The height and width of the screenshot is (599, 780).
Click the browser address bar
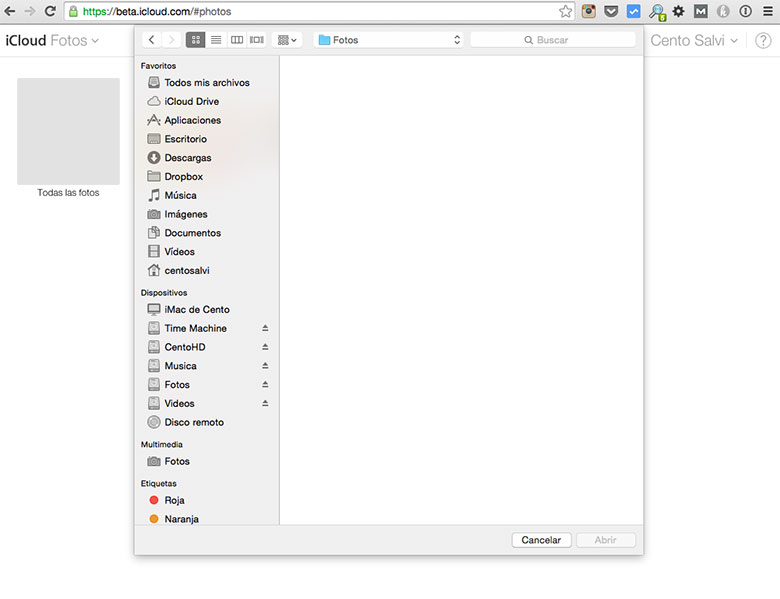318,11
